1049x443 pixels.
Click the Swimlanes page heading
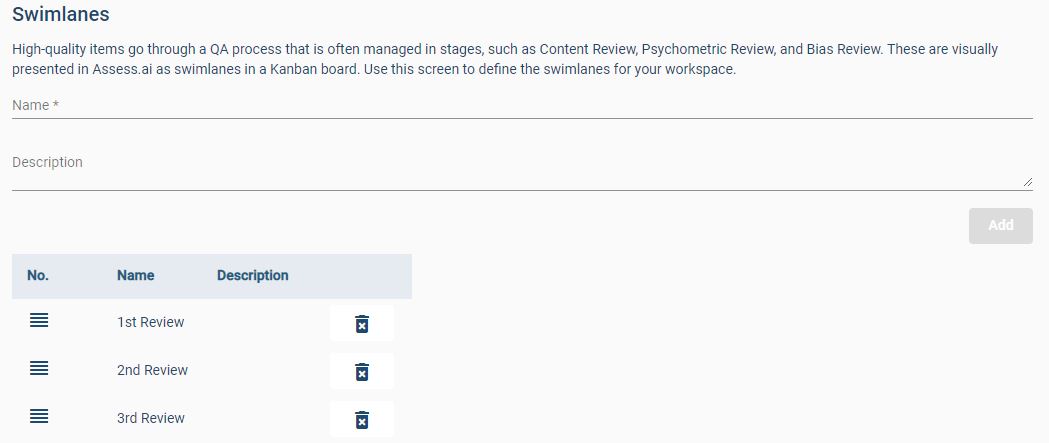(61, 15)
